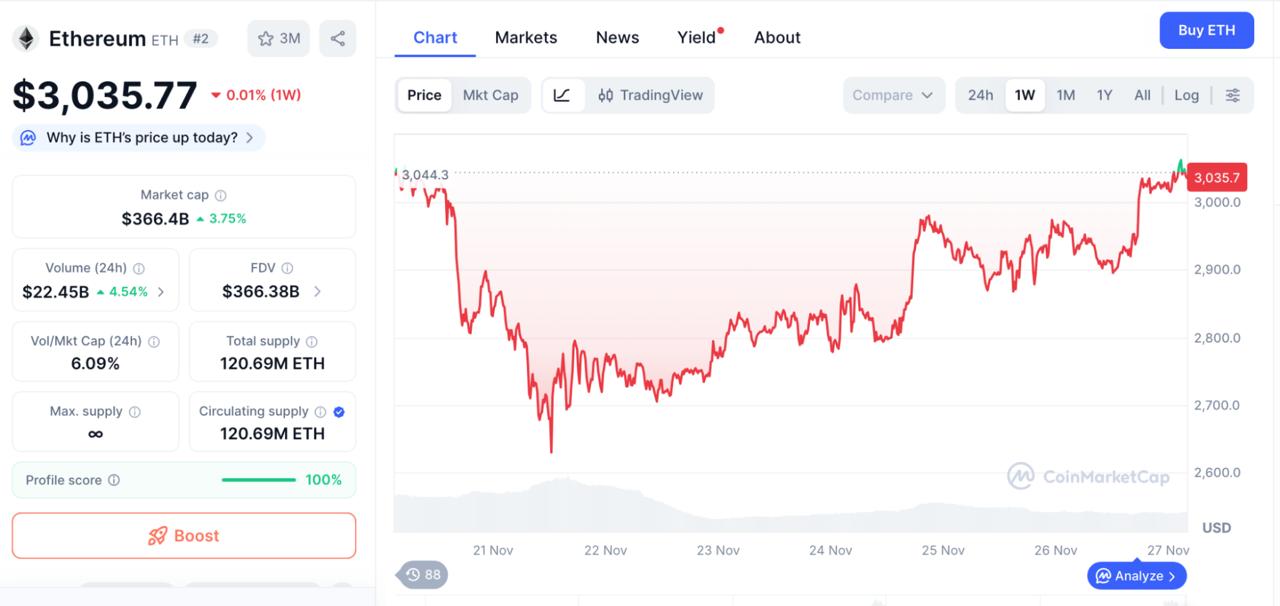Image resolution: width=1280 pixels, height=606 pixels.
Task: Select the line chart view icon
Action: [x=563, y=95]
